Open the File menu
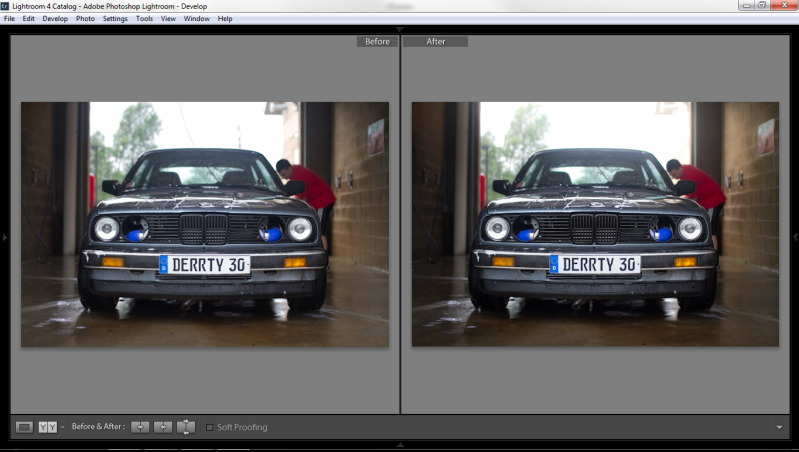This screenshot has height=452, width=799. click(9, 18)
